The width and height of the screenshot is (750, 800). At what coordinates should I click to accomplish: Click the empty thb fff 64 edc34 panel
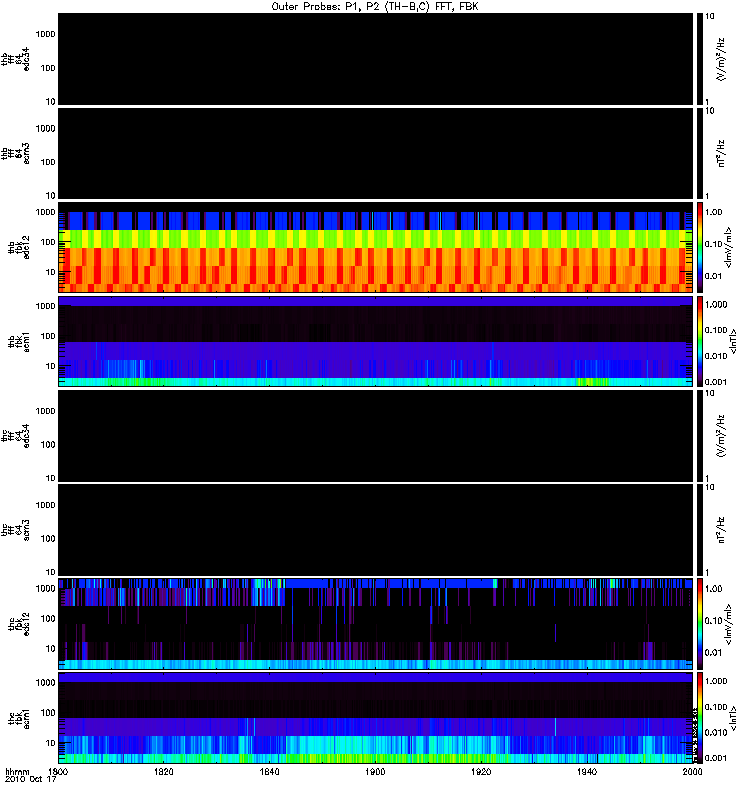point(376,59)
